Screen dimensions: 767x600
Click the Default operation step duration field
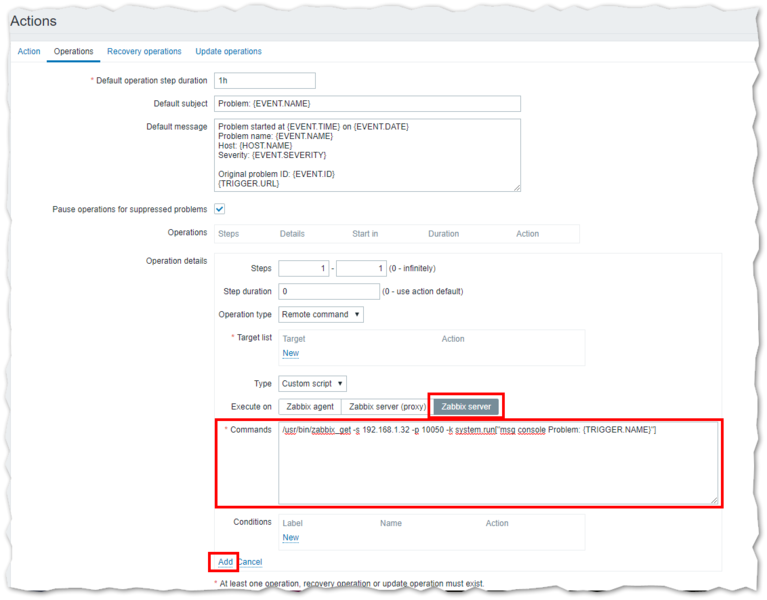(x=265, y=81)
